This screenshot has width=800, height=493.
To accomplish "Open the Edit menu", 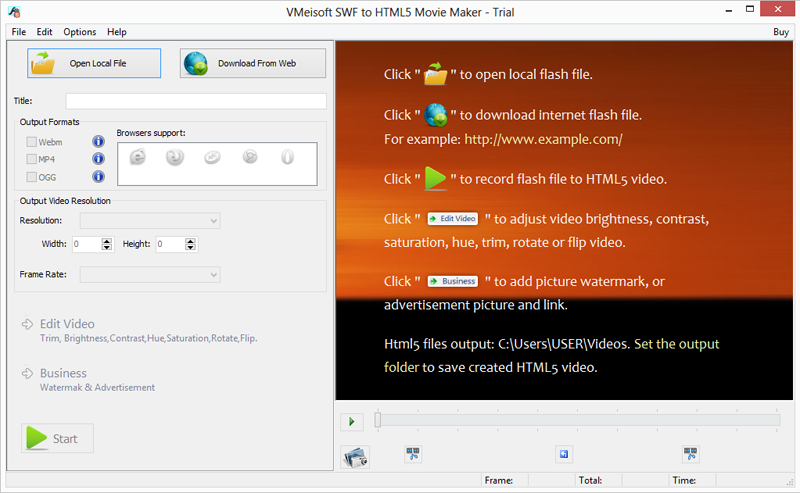I will click(x=44, y=32).
